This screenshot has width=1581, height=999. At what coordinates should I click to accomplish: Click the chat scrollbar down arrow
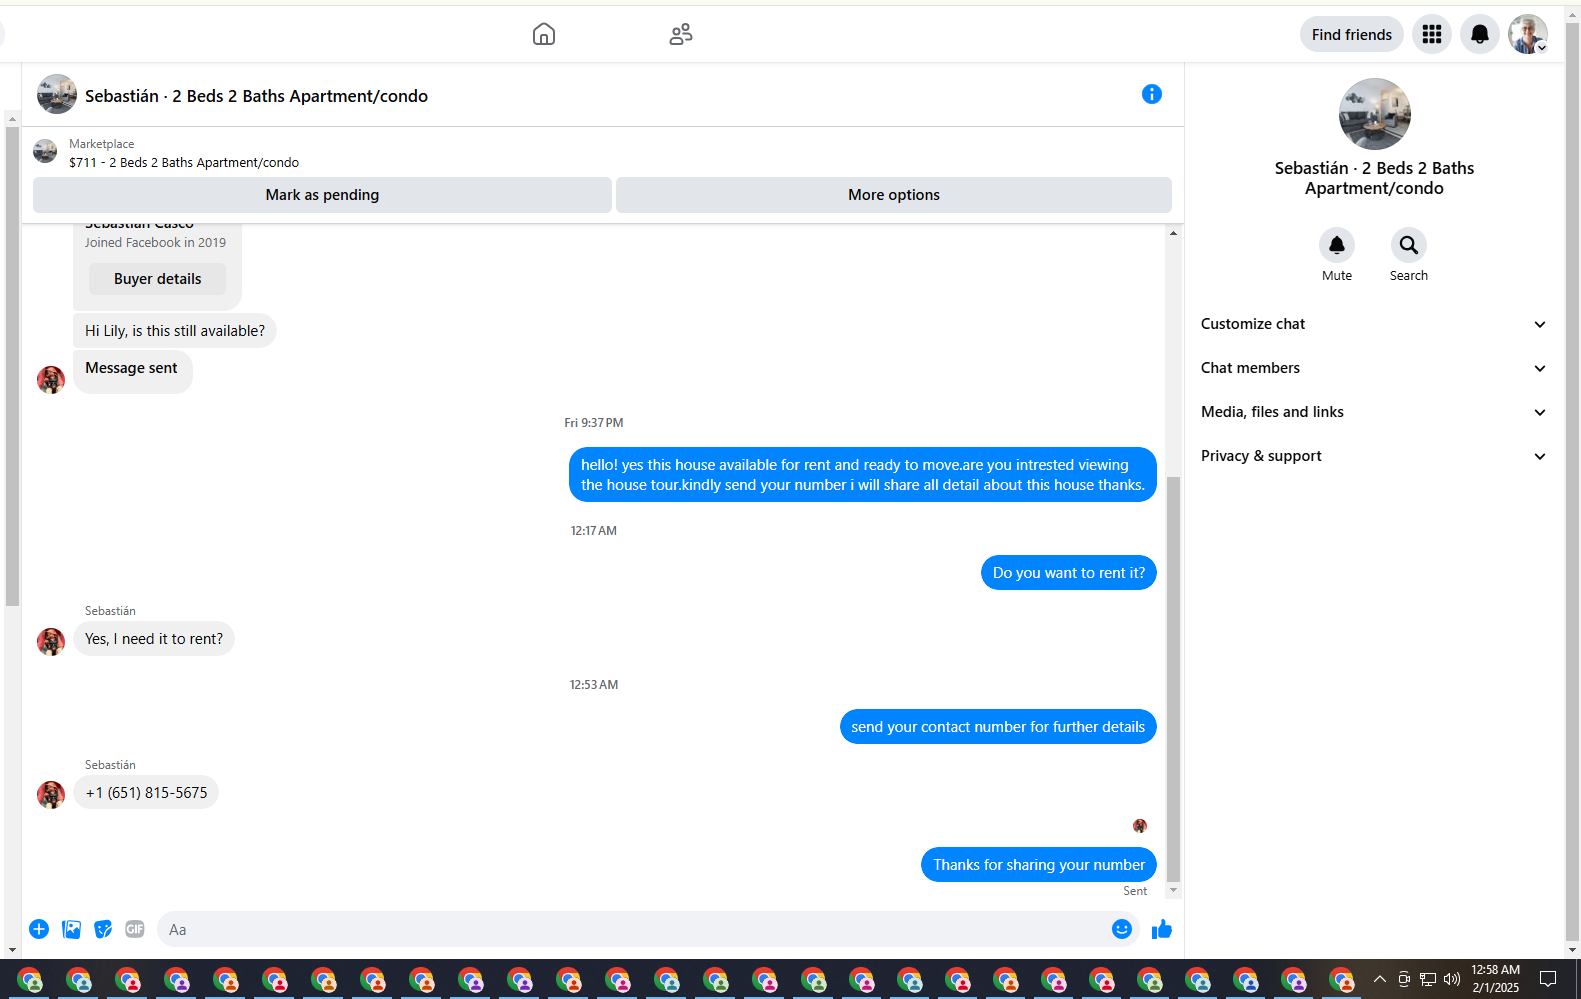tap(1174, 889)
